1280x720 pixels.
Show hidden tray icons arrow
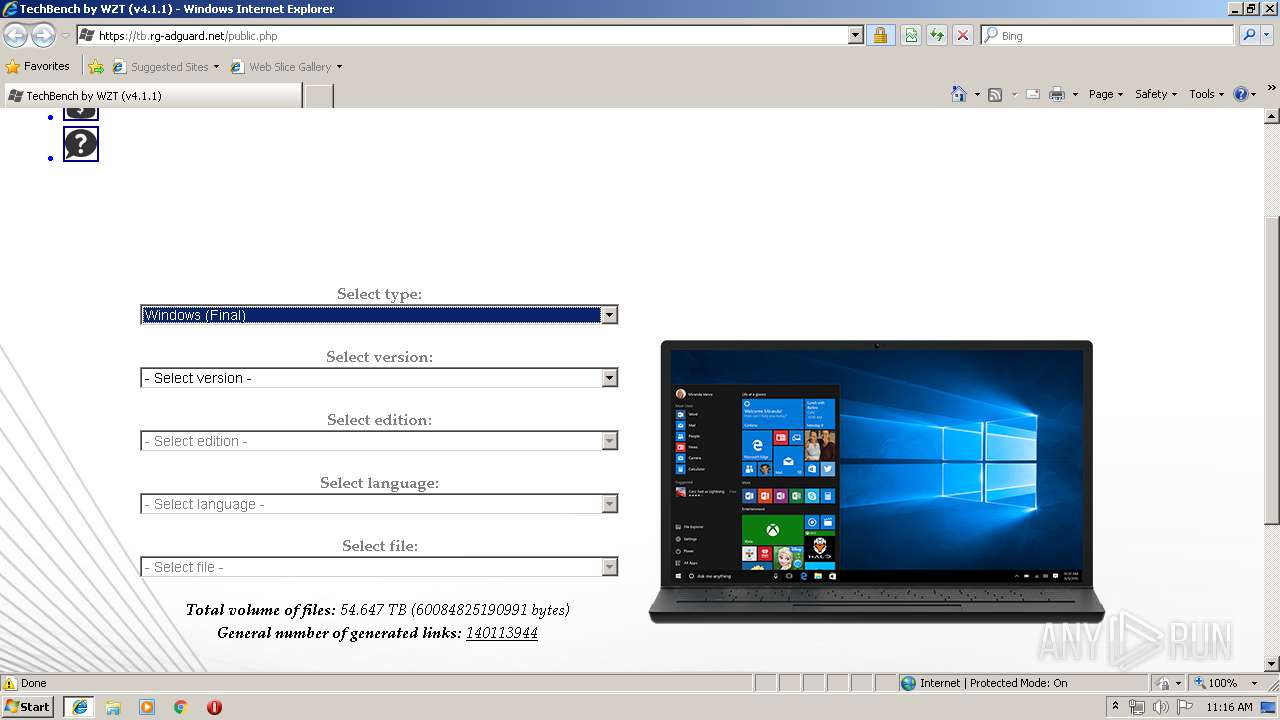click(1116, 707)
